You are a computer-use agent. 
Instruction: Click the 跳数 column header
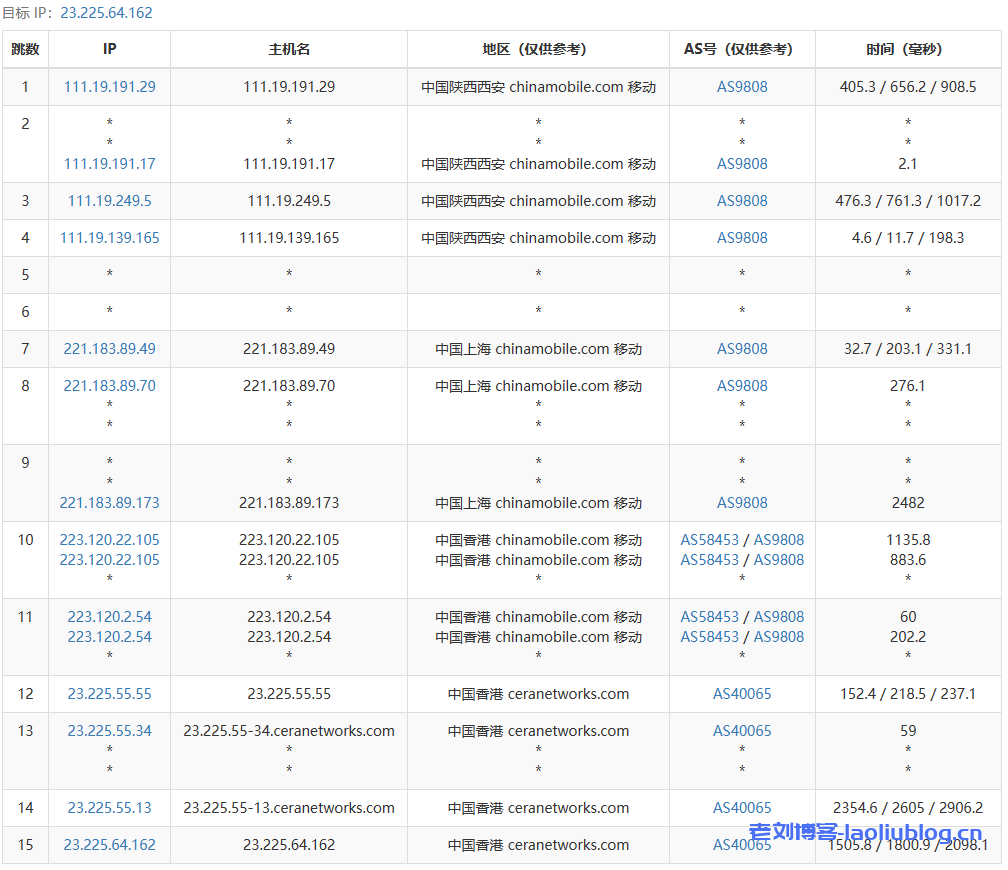coord(26,49)
